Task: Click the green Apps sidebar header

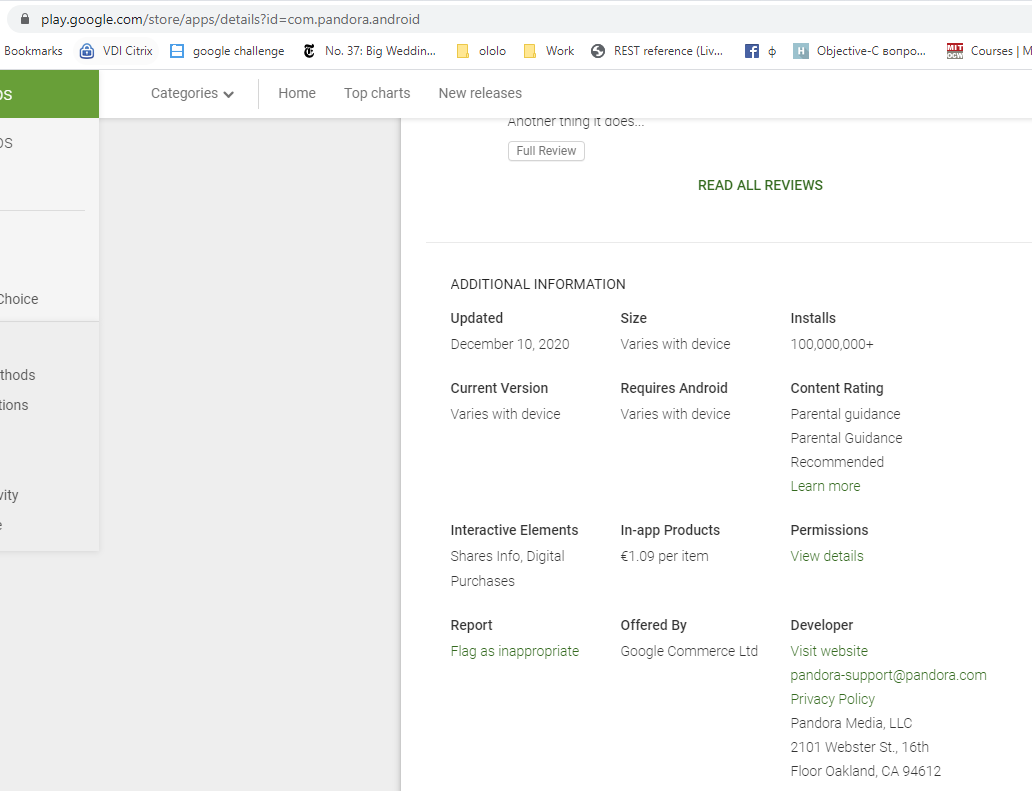Action: [49, 94]
